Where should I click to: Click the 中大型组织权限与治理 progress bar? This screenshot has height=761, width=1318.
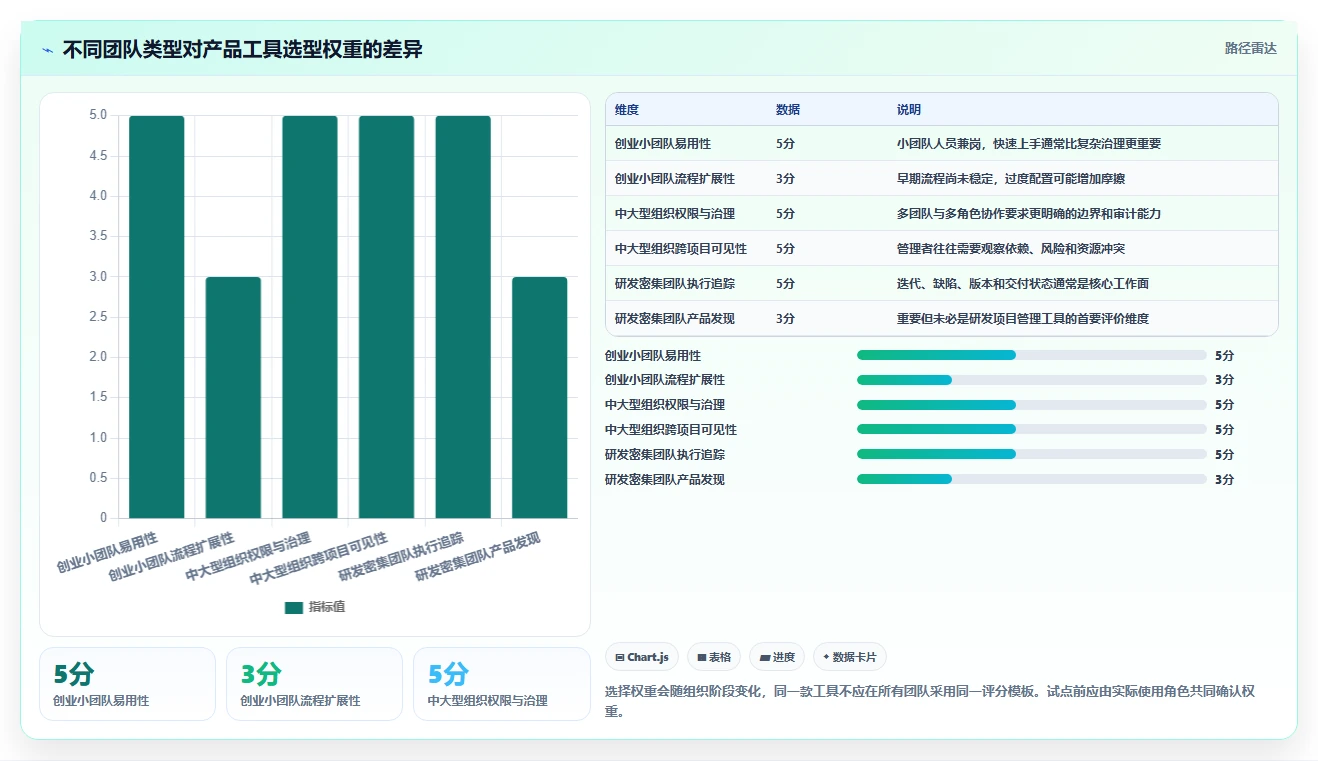pos(1032,405)
